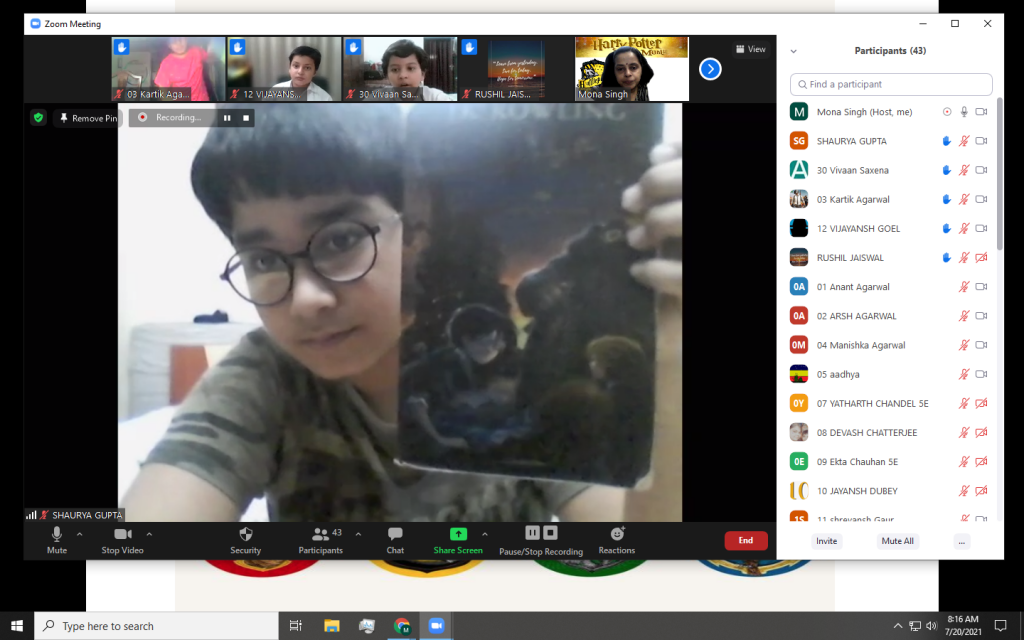
Task: Toggle Stop Video camera button
Action: point(122,535)
